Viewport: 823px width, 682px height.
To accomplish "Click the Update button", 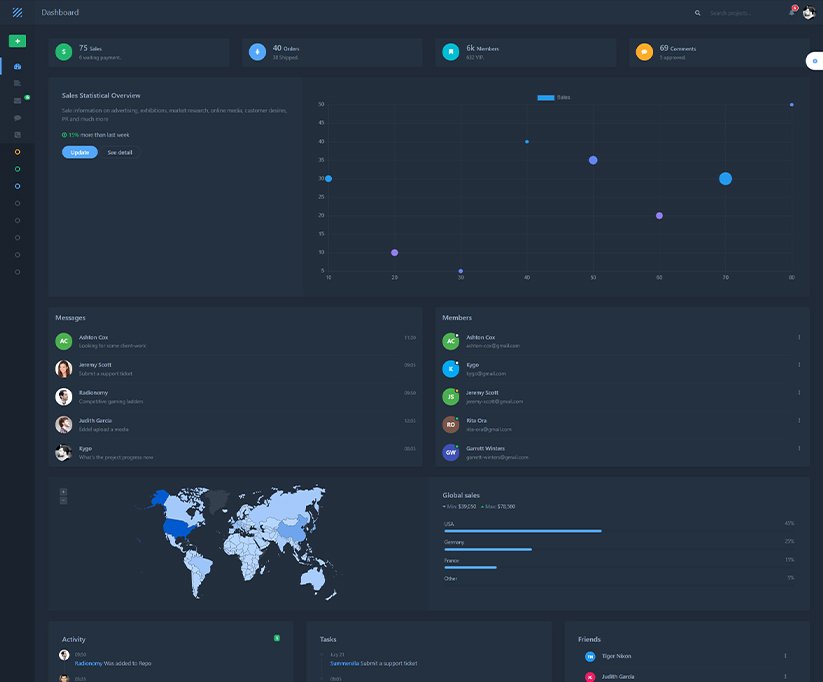I will pyautogui.click(x=79, y=152).
